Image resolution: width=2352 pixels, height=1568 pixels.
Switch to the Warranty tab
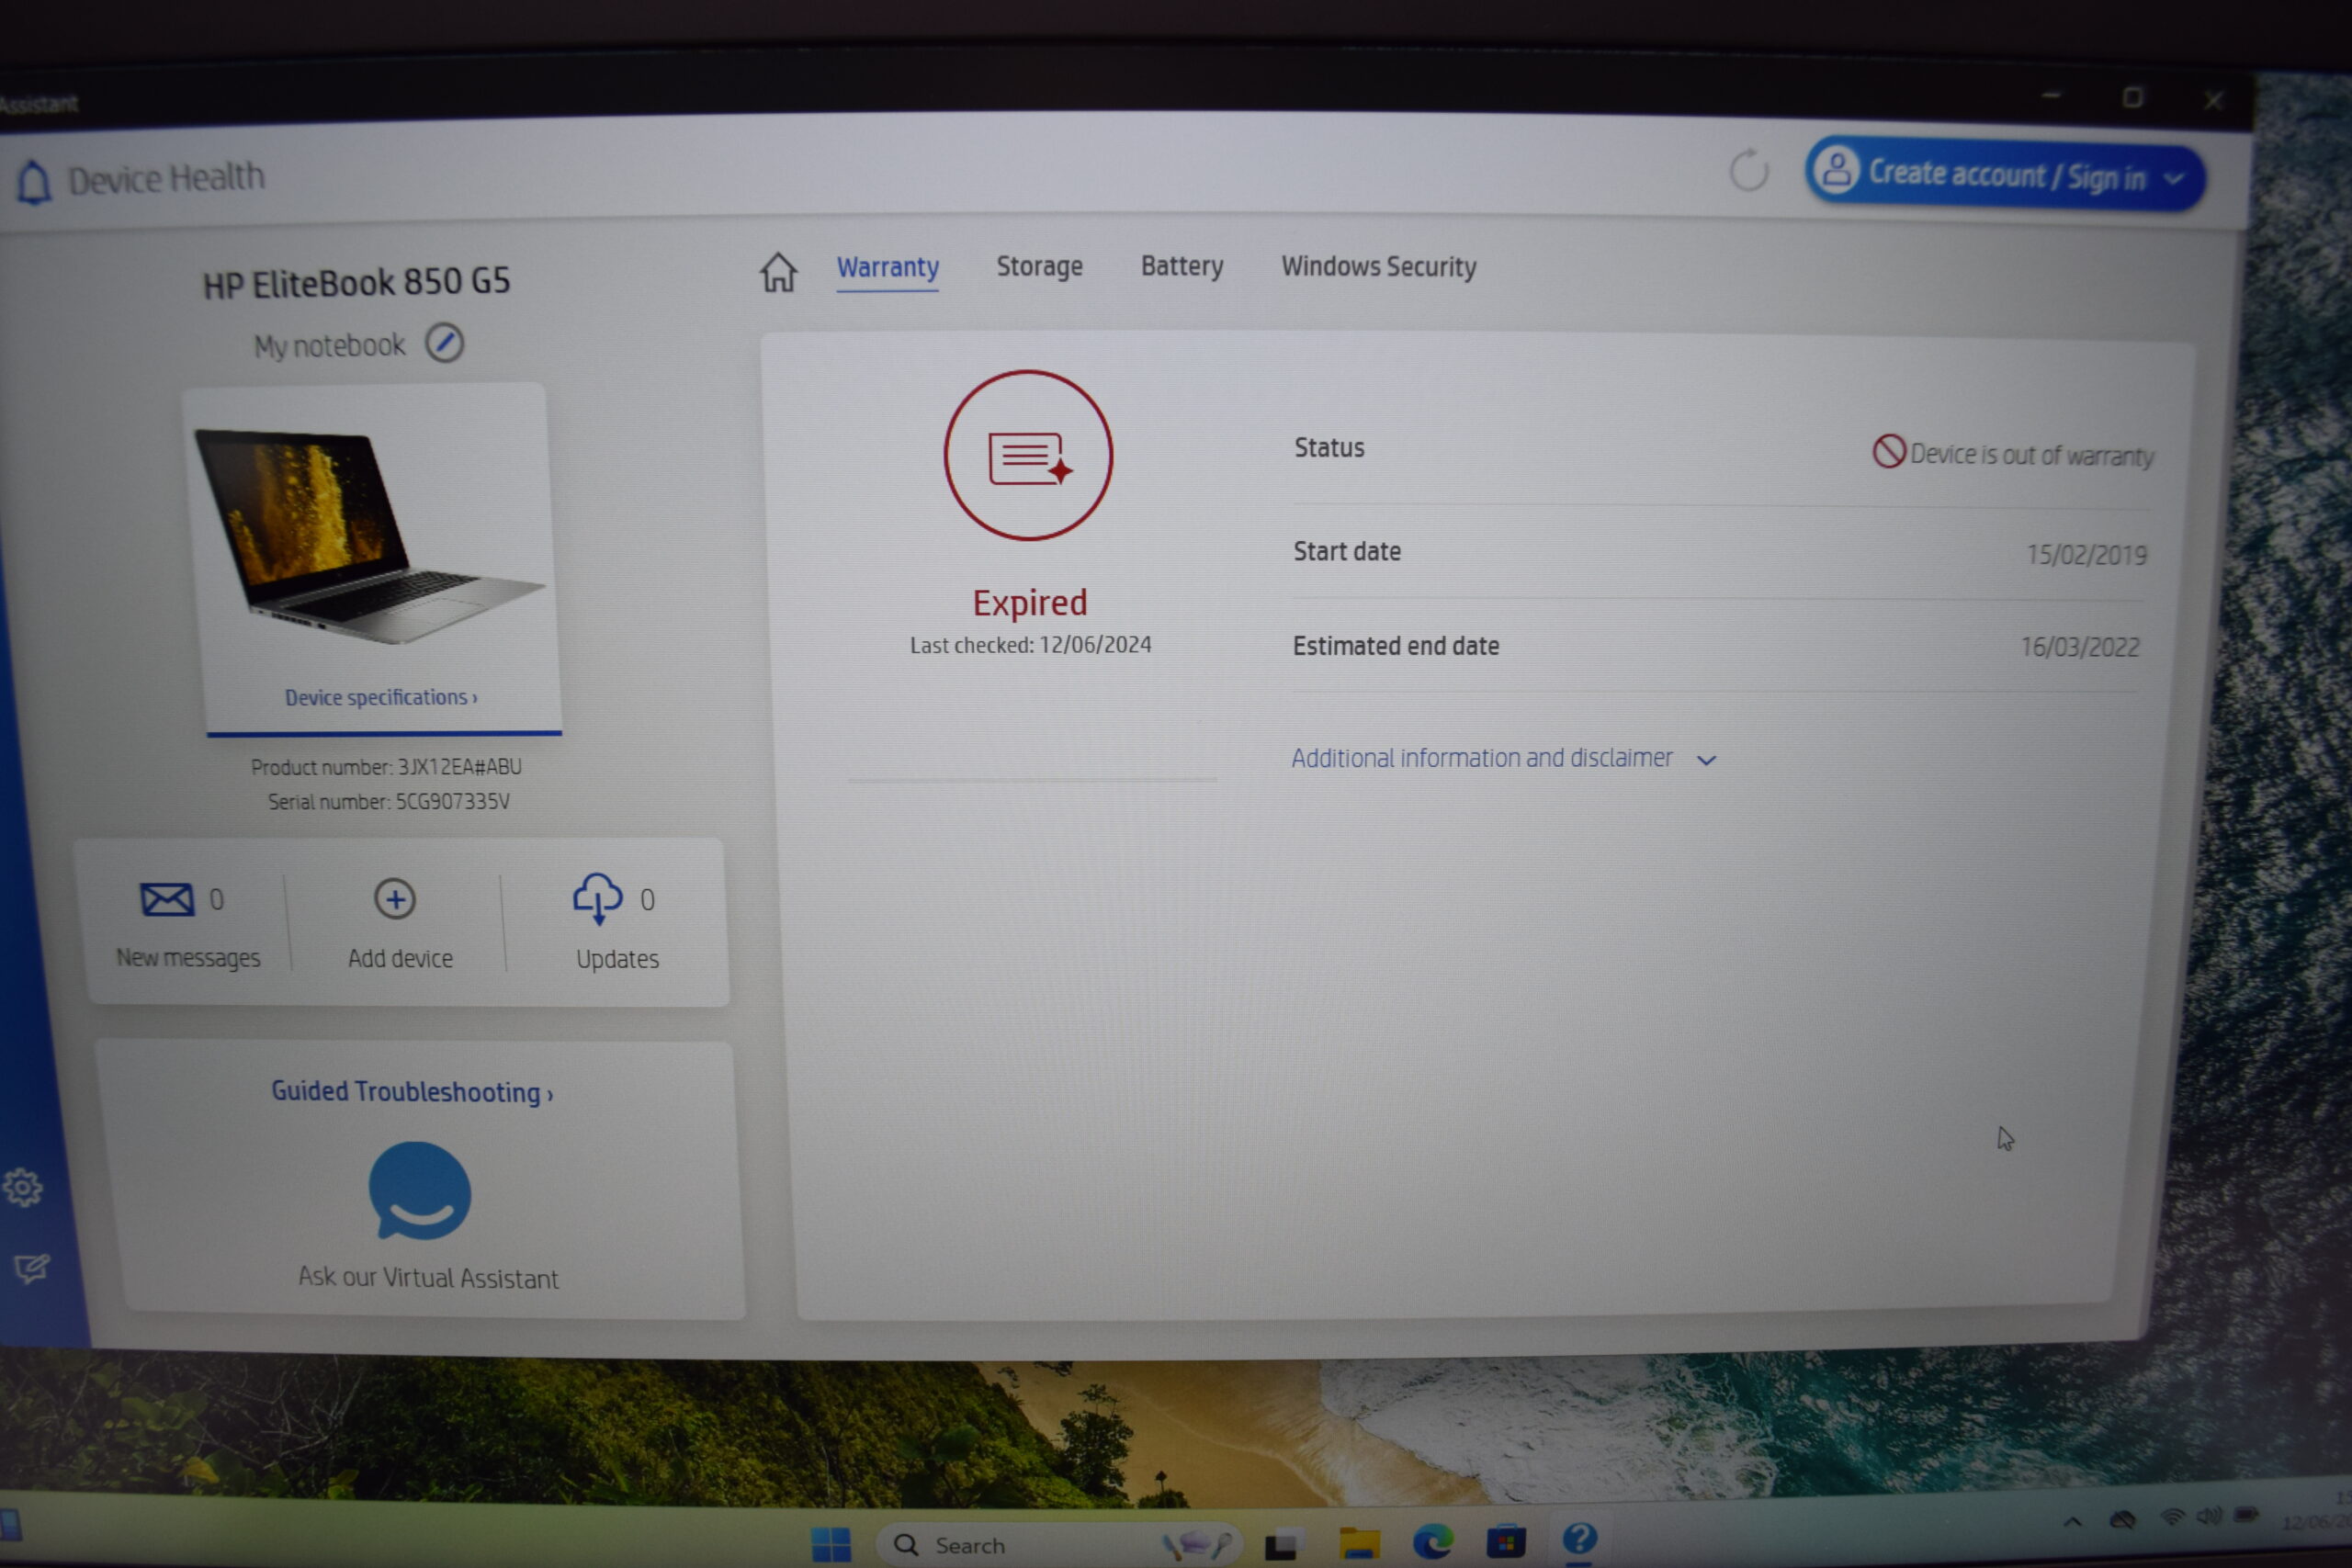pos(888,268)
